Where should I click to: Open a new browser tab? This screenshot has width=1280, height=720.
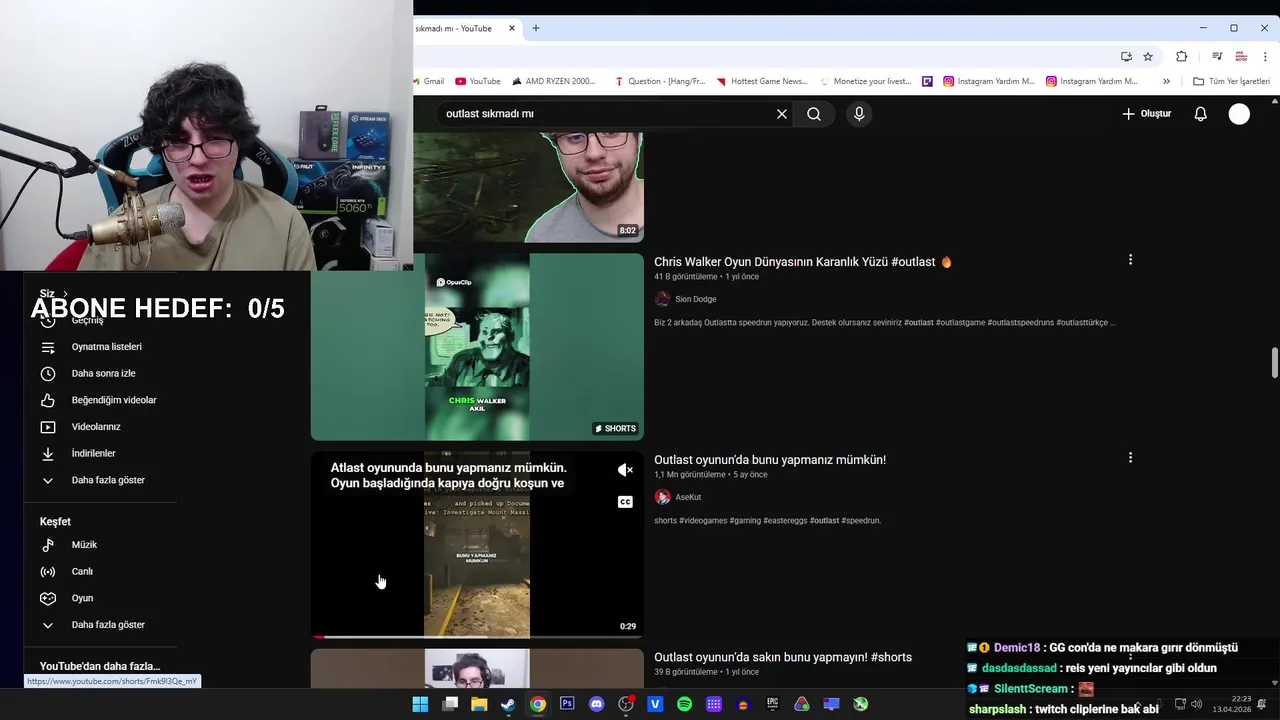pyautogui.click(x=536, y=28)
